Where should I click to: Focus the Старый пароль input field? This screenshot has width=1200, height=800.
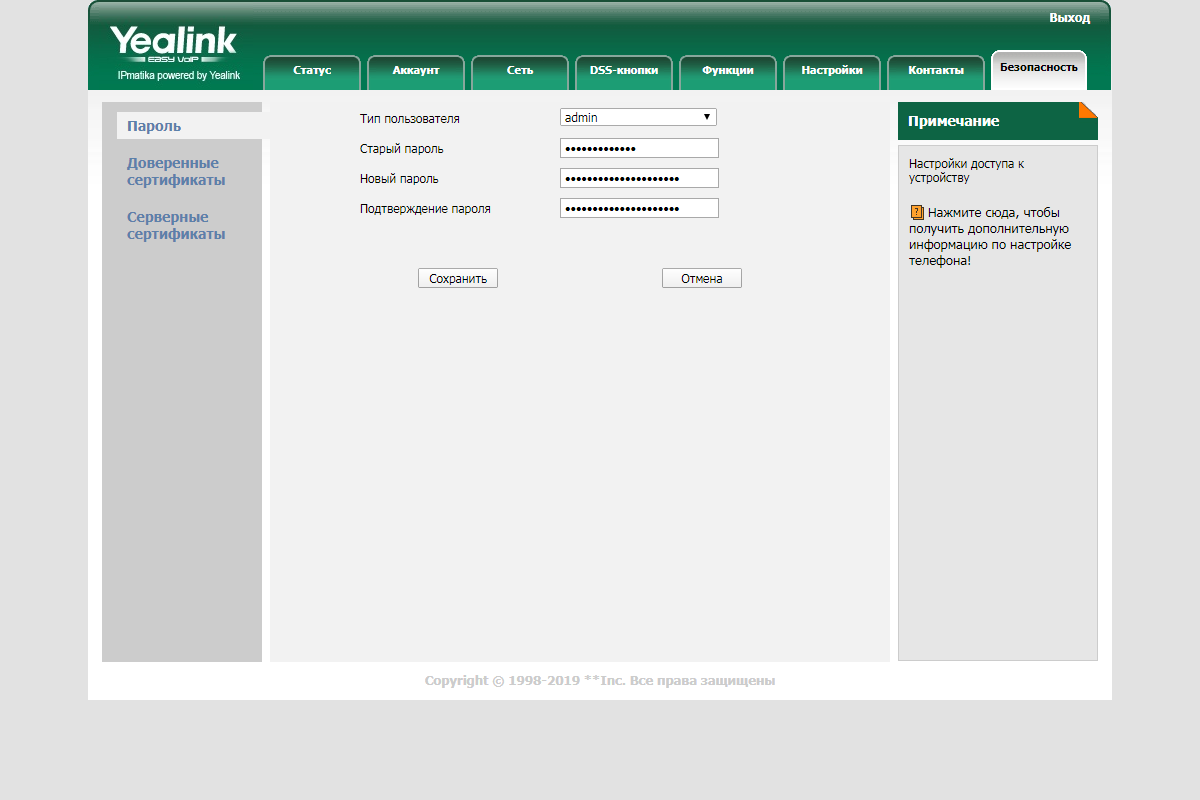click(x=639, y=148)
